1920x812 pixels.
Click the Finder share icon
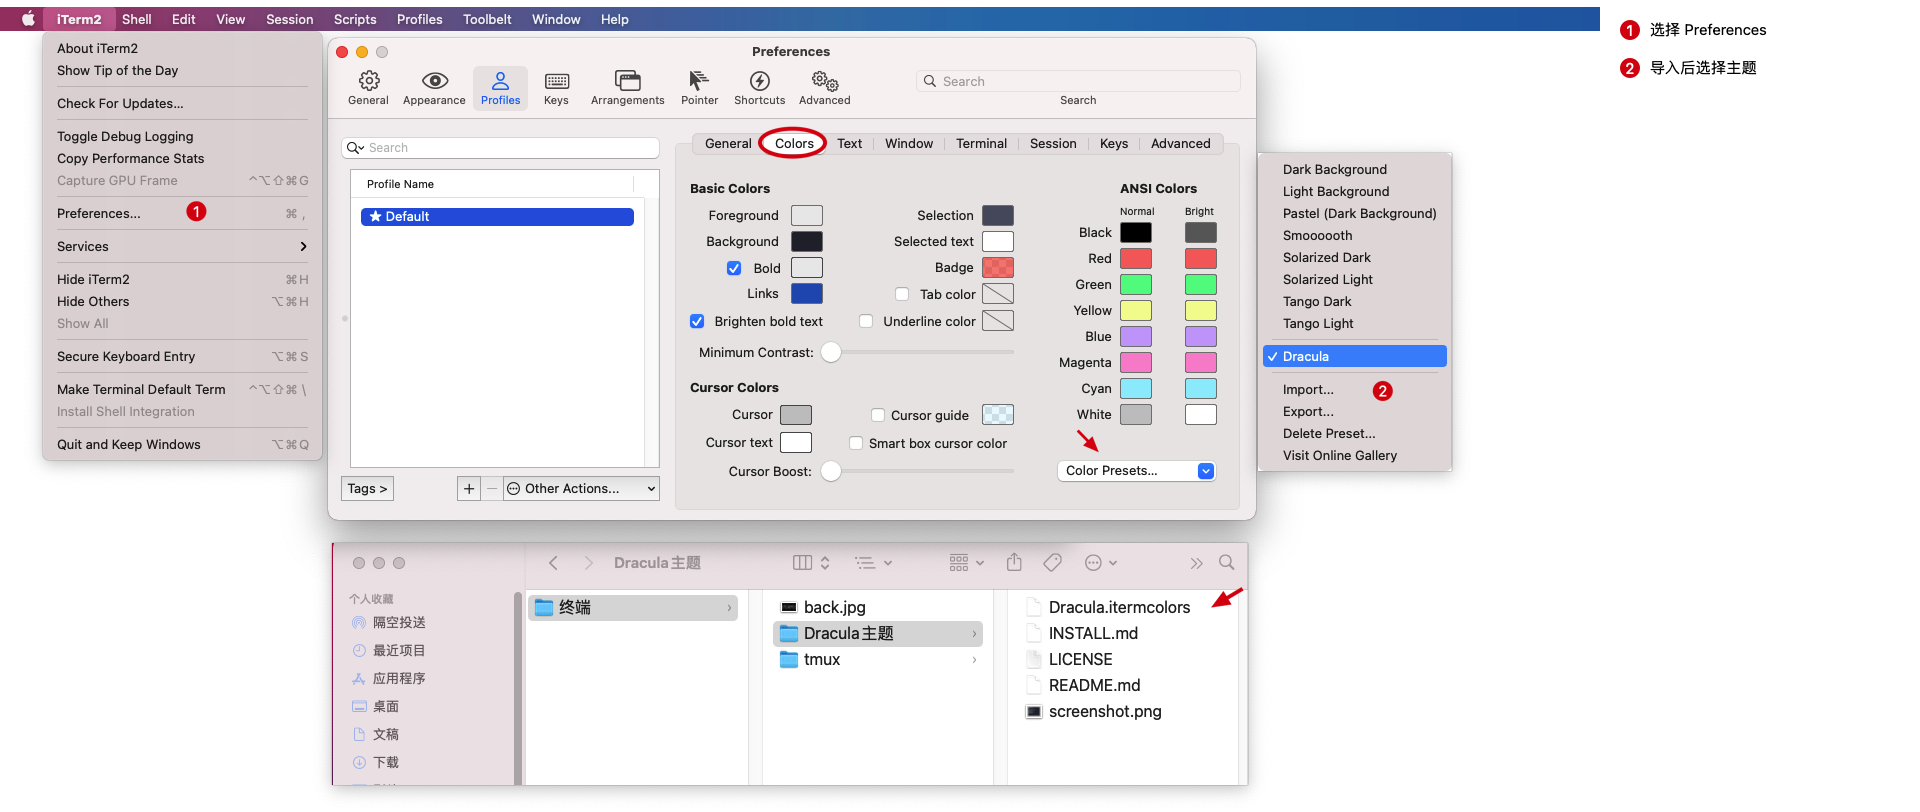click(1014, 563)
